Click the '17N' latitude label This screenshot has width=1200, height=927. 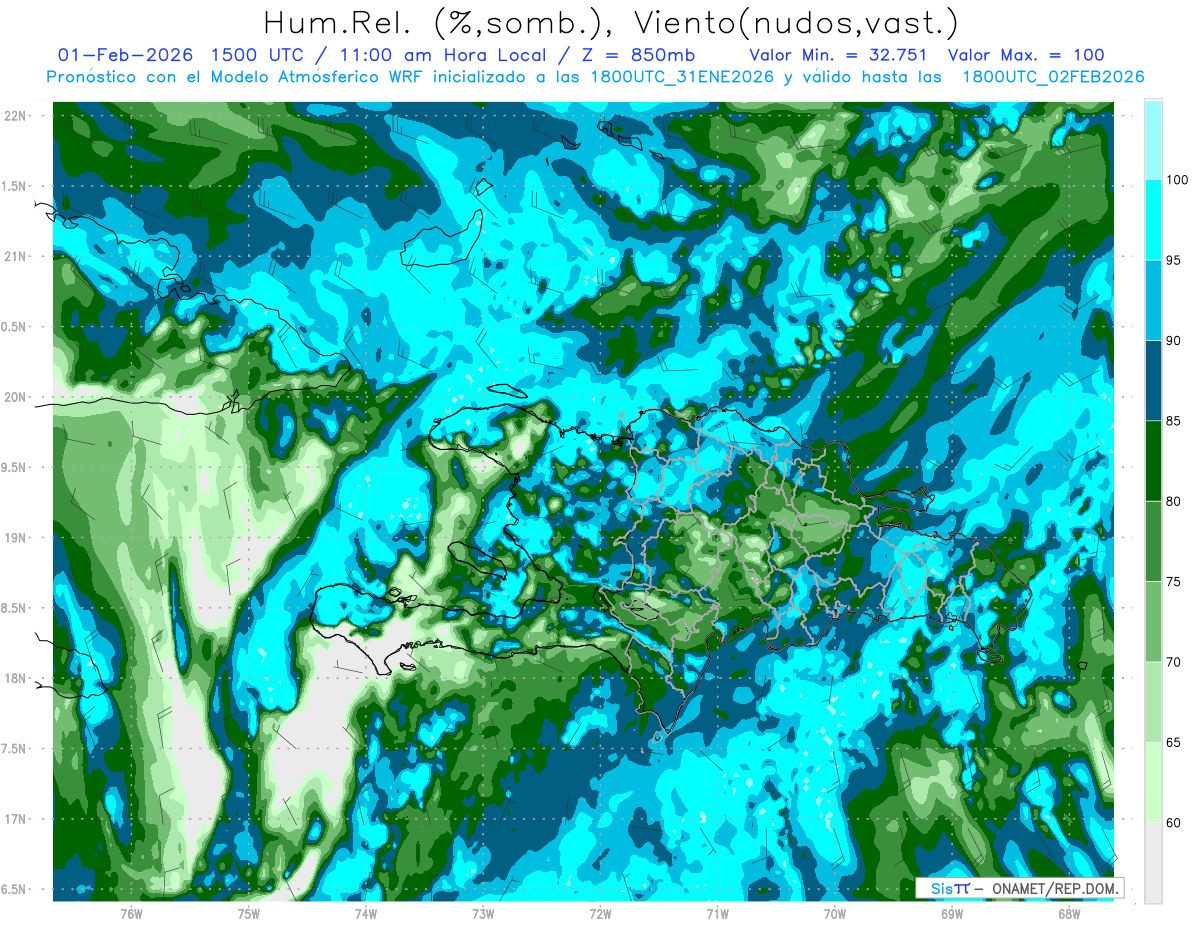coord(16,819)
